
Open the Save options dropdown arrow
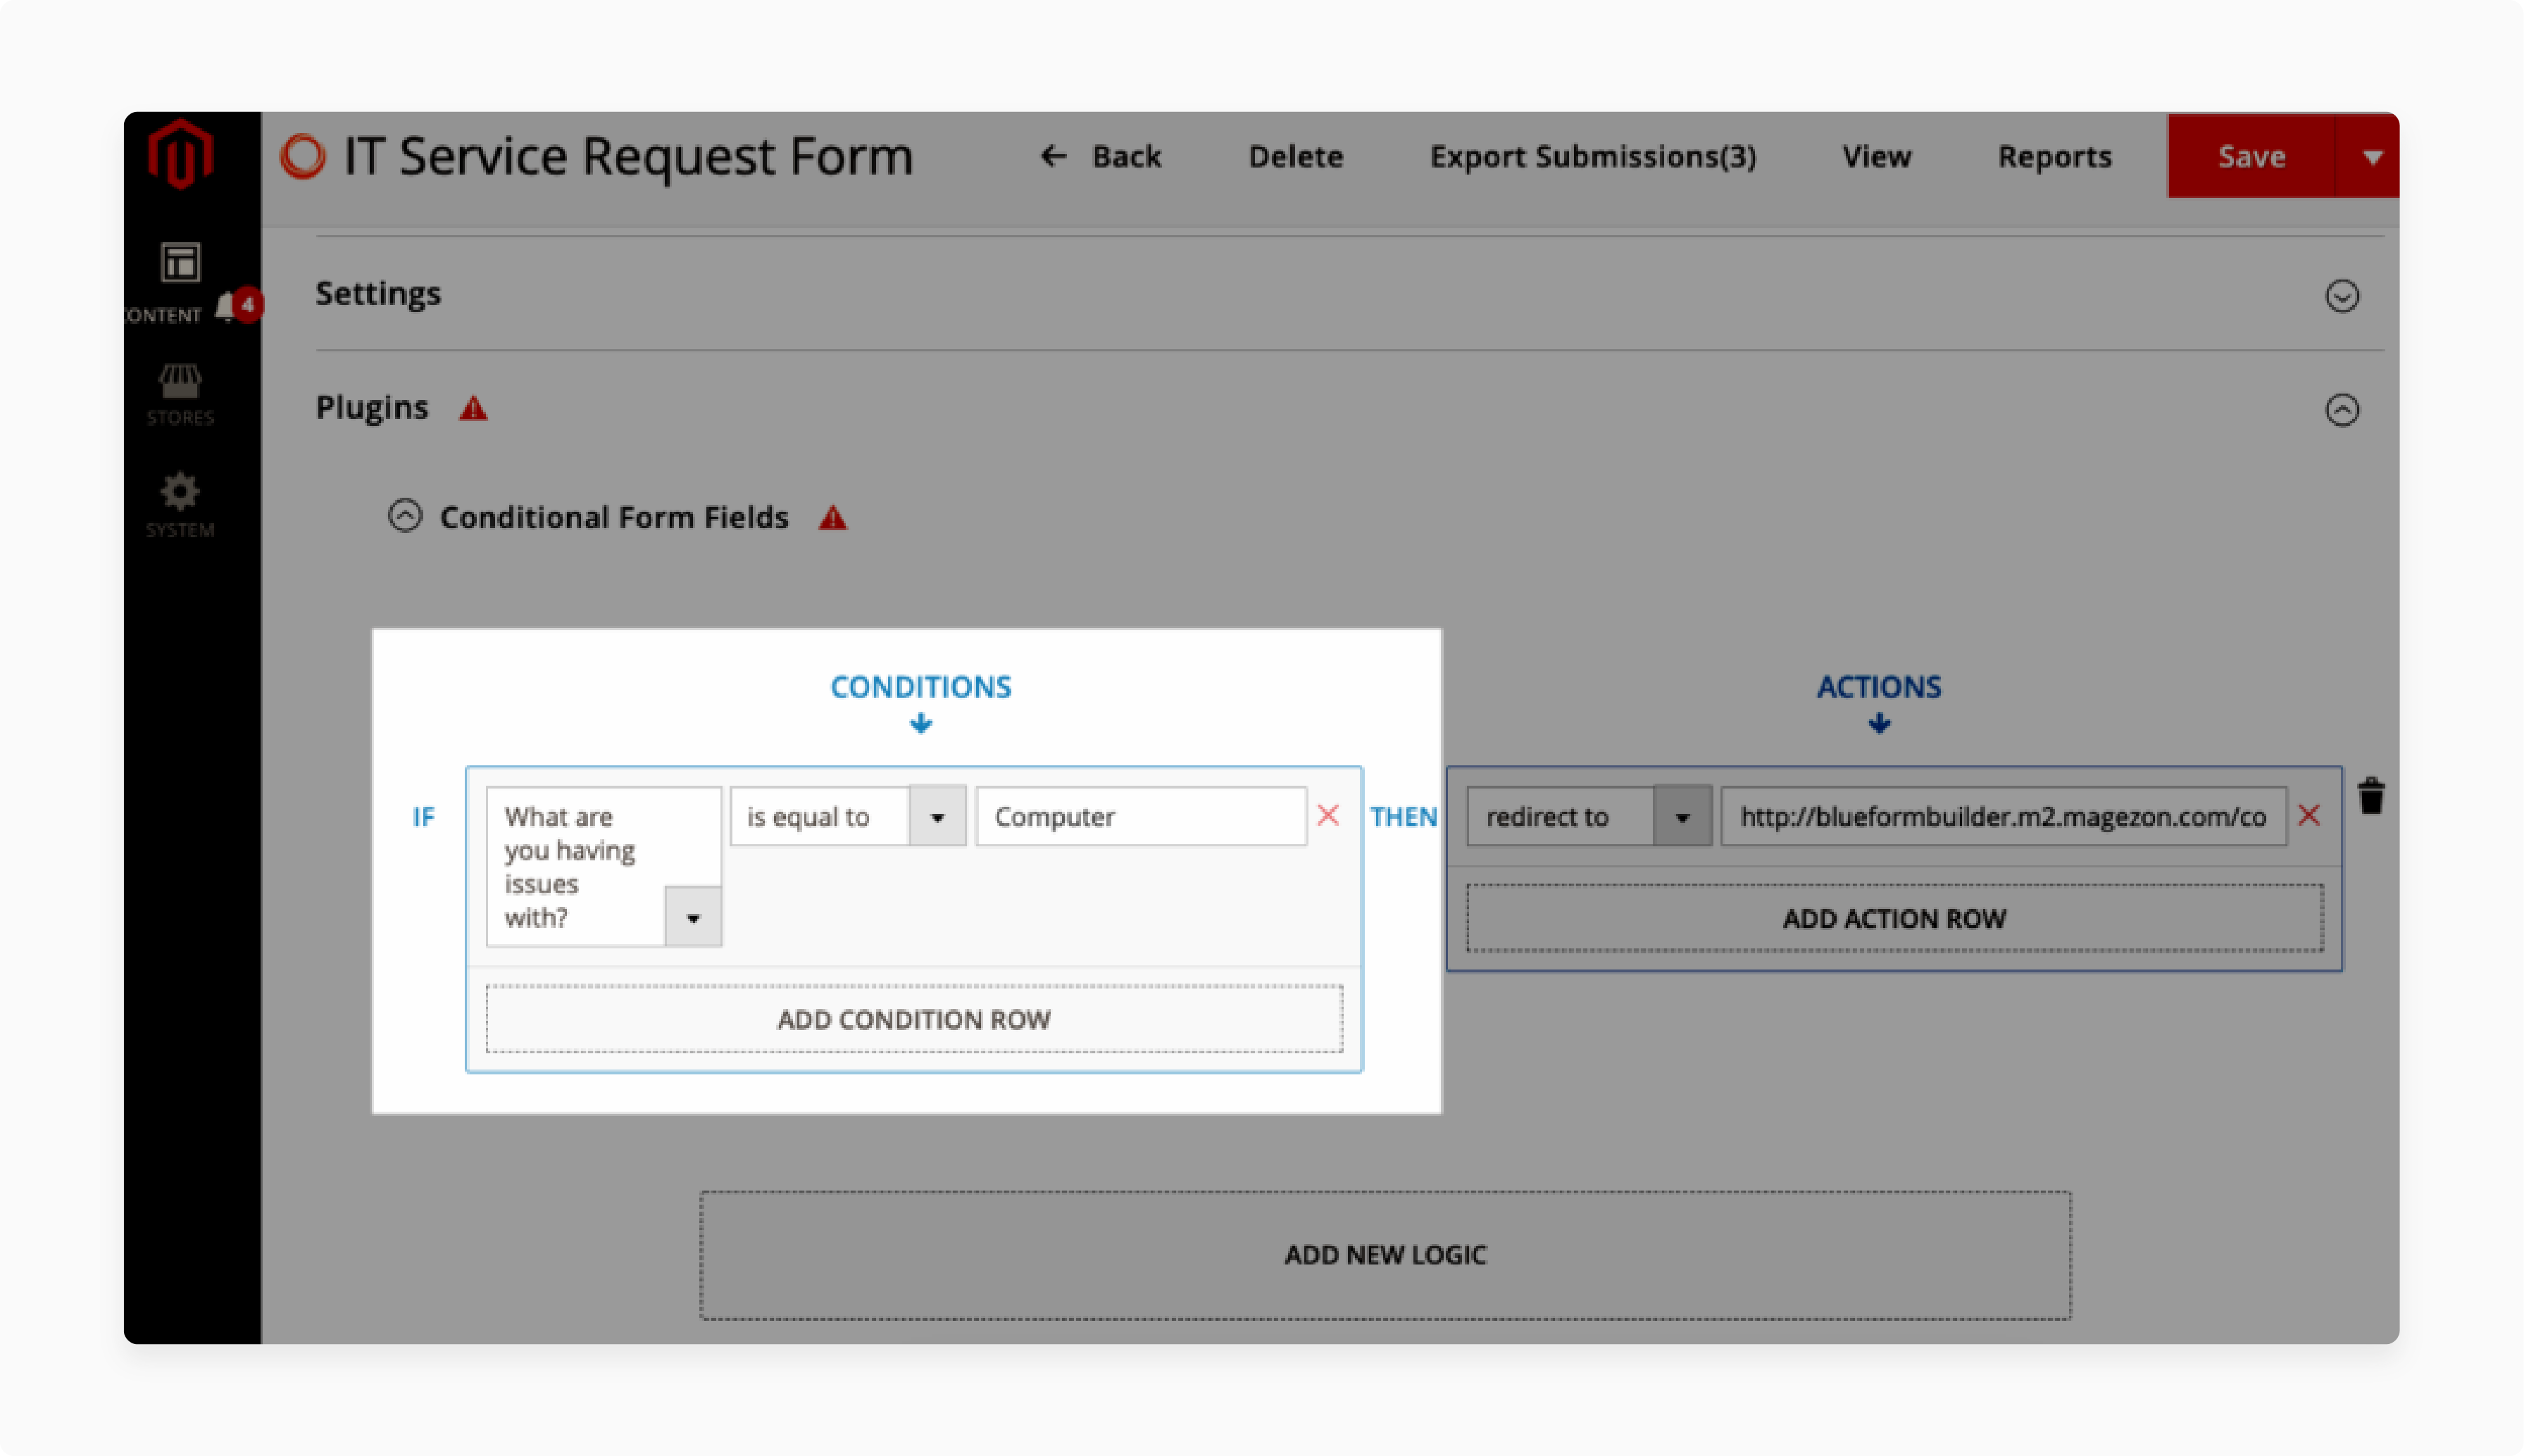[2371, 156]
